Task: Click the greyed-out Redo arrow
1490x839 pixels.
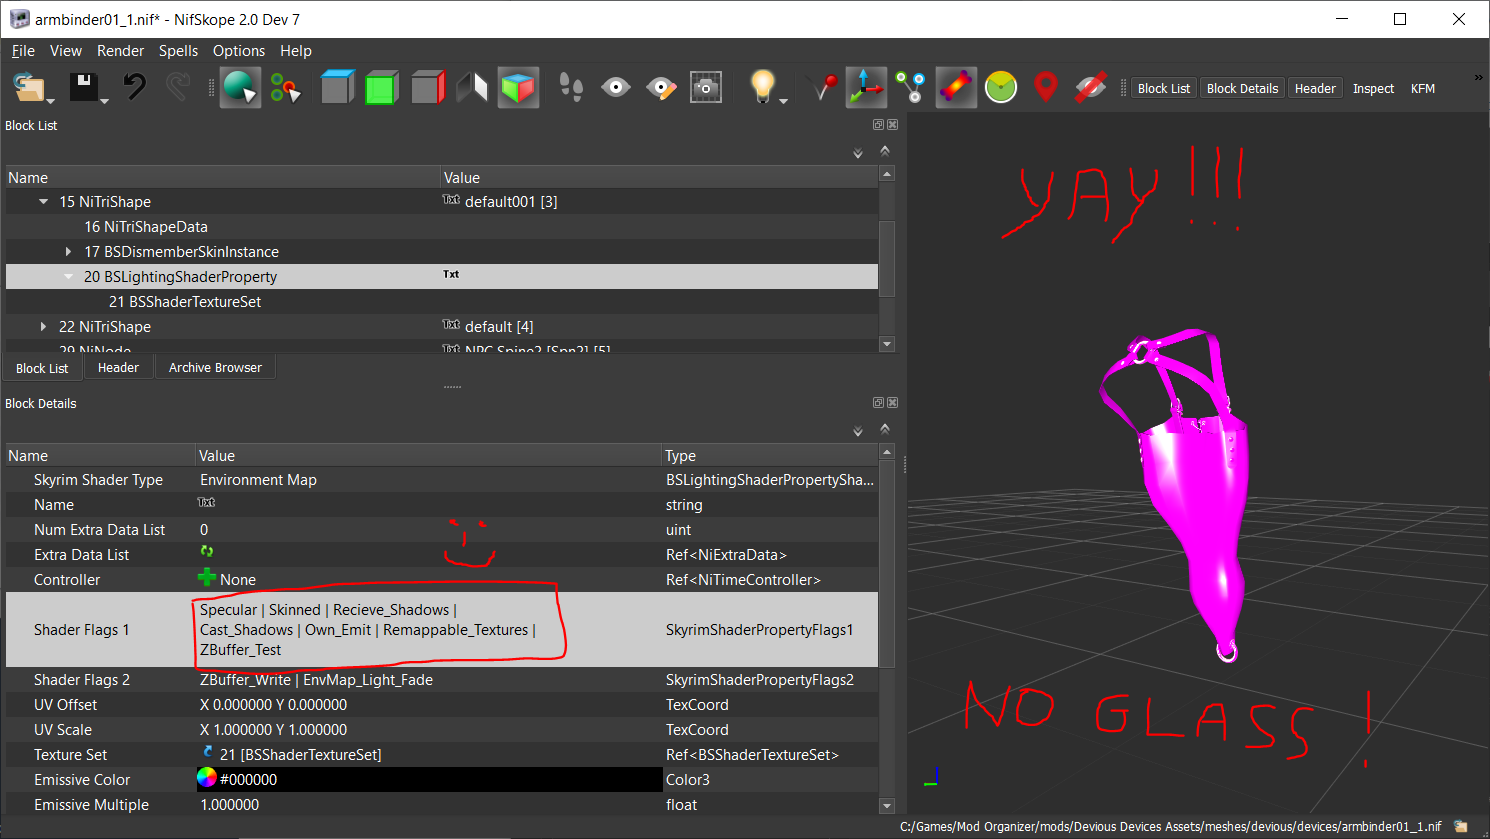Action: point(178,88)
